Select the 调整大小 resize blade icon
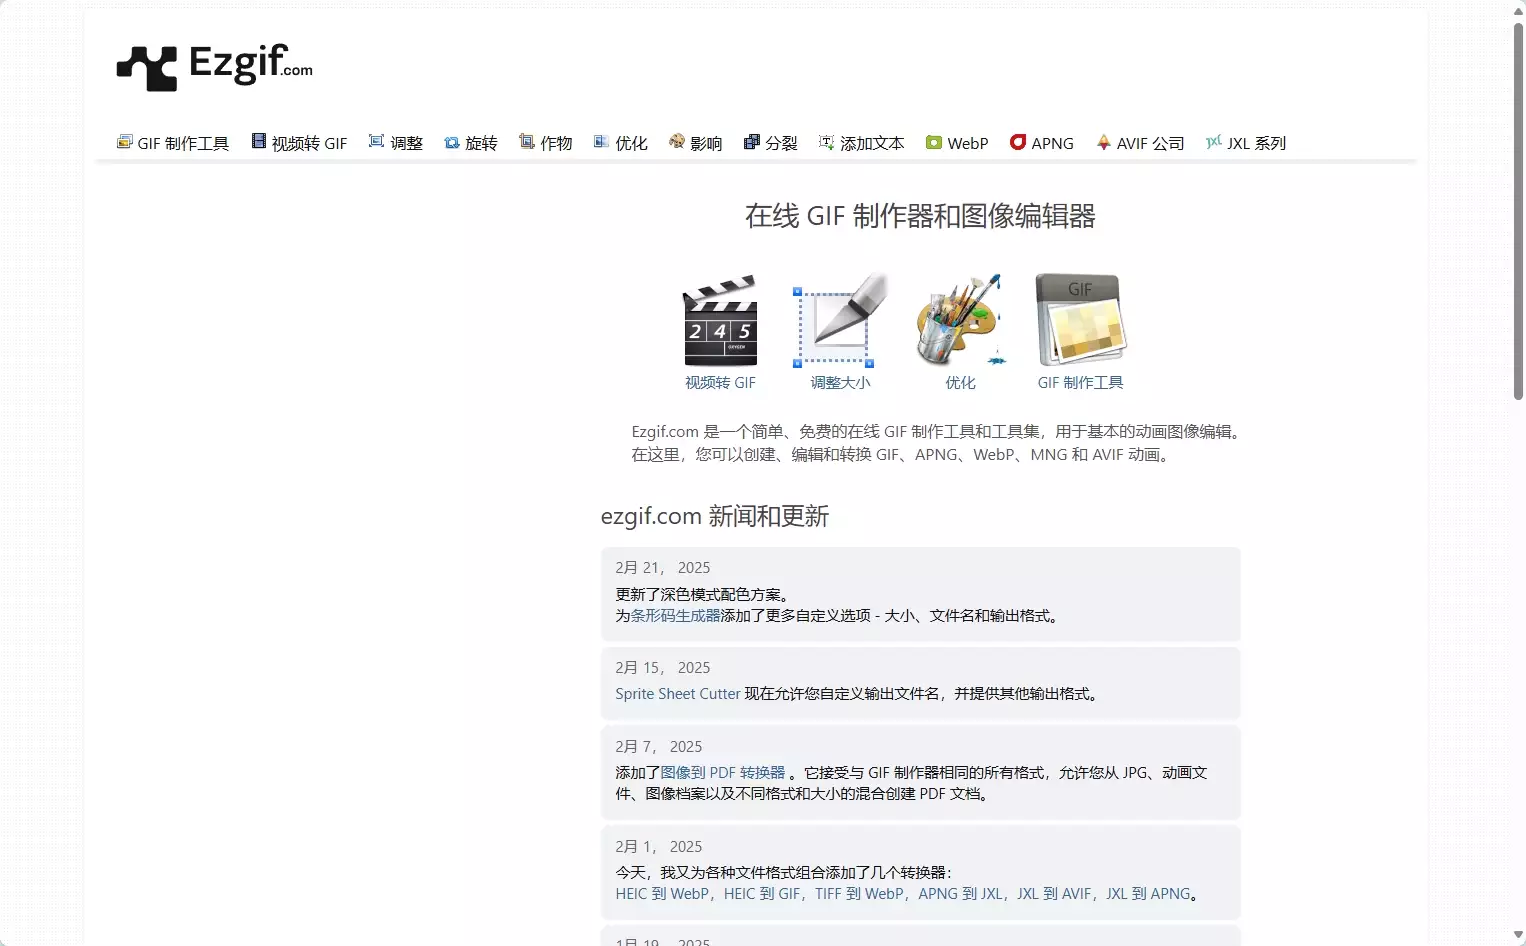The image size is (1526, 946). [840, 320]
